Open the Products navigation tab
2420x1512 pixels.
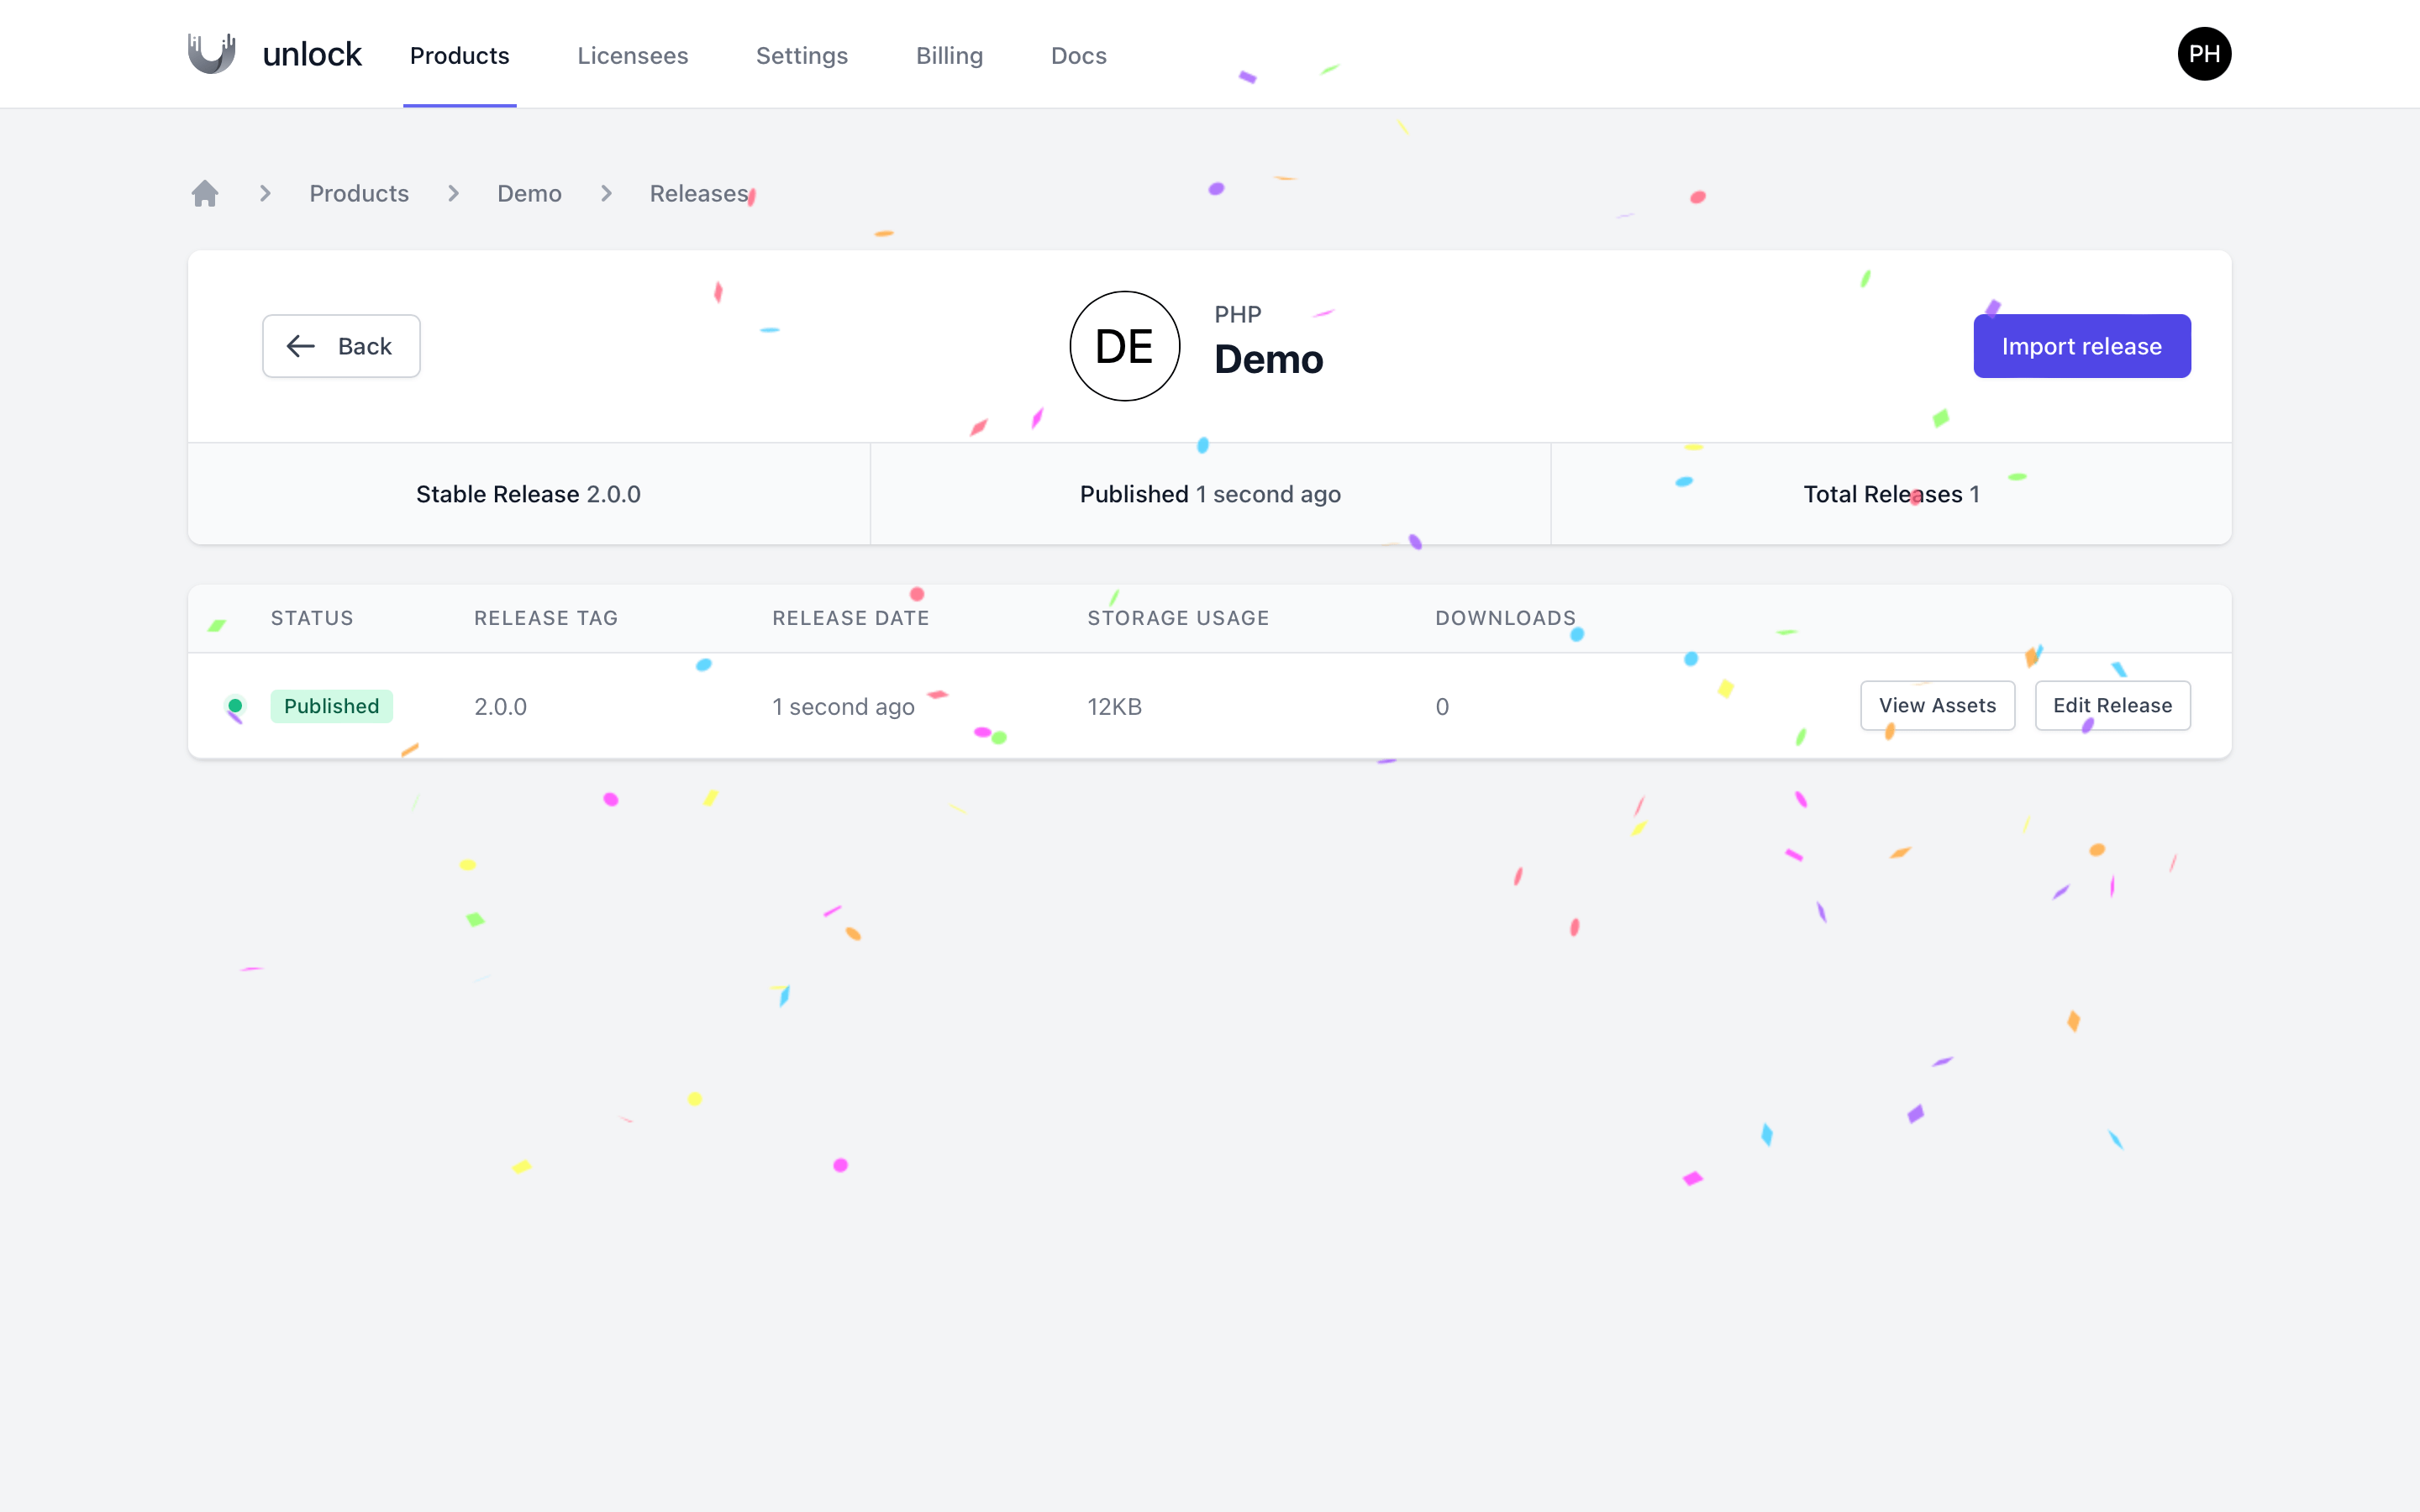[459, 56]
